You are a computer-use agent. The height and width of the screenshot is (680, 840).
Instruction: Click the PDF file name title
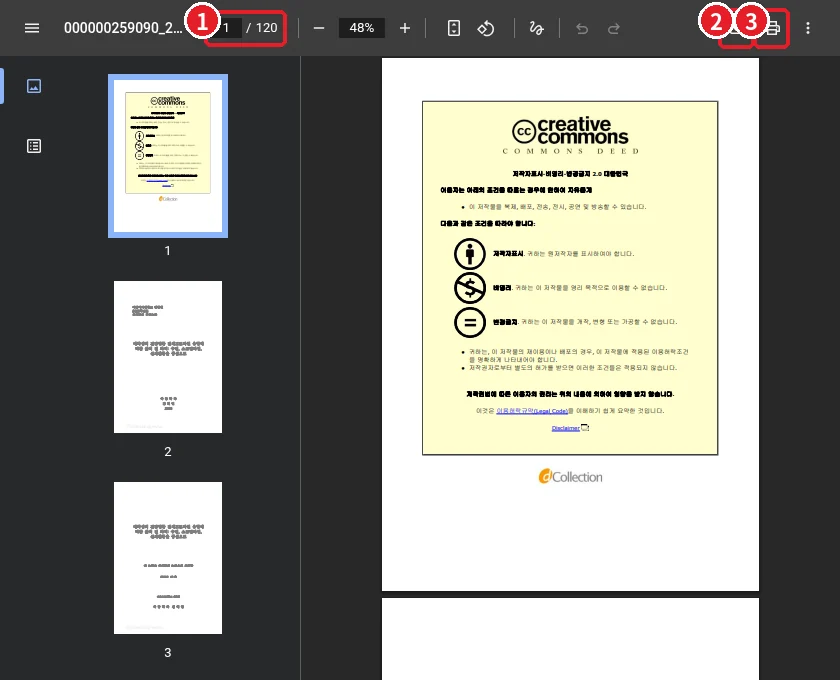pyautogui.click(x=123, y=28)
